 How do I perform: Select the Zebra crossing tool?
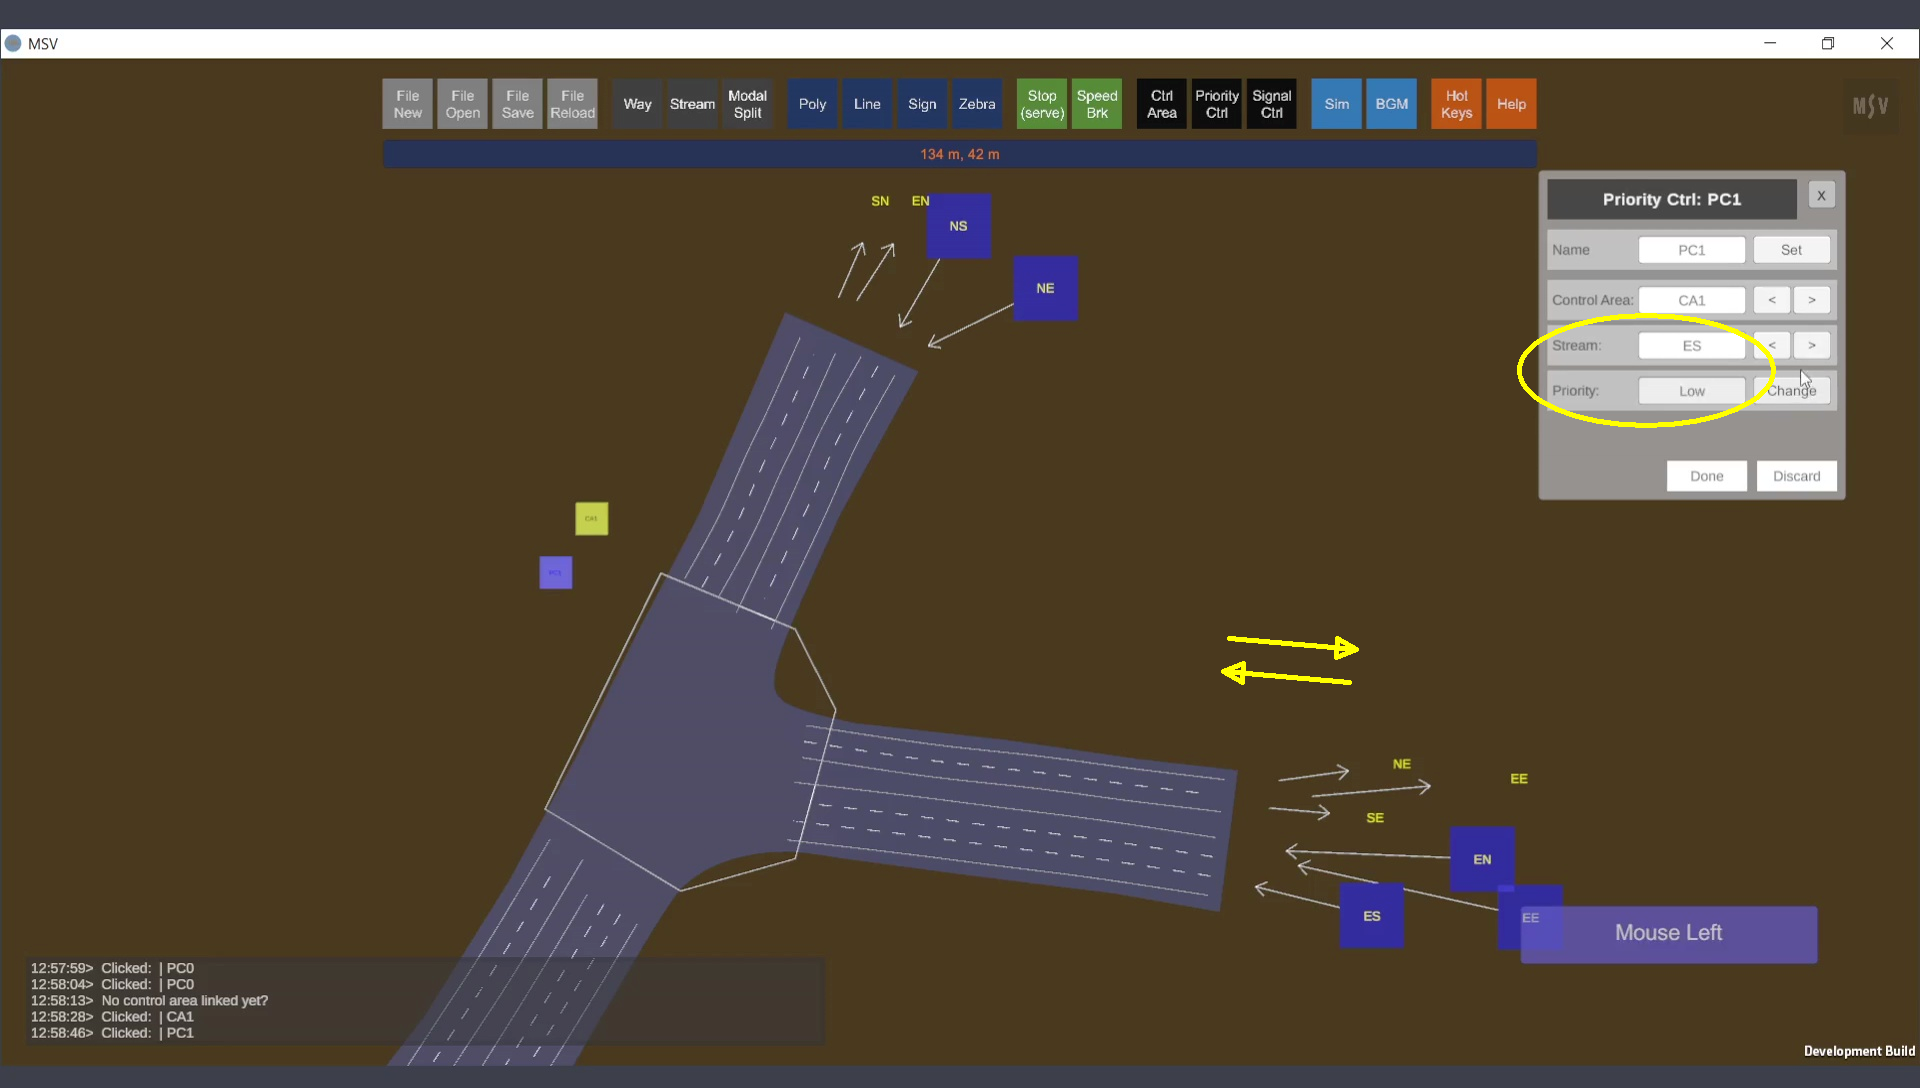(x=976, y=104)
